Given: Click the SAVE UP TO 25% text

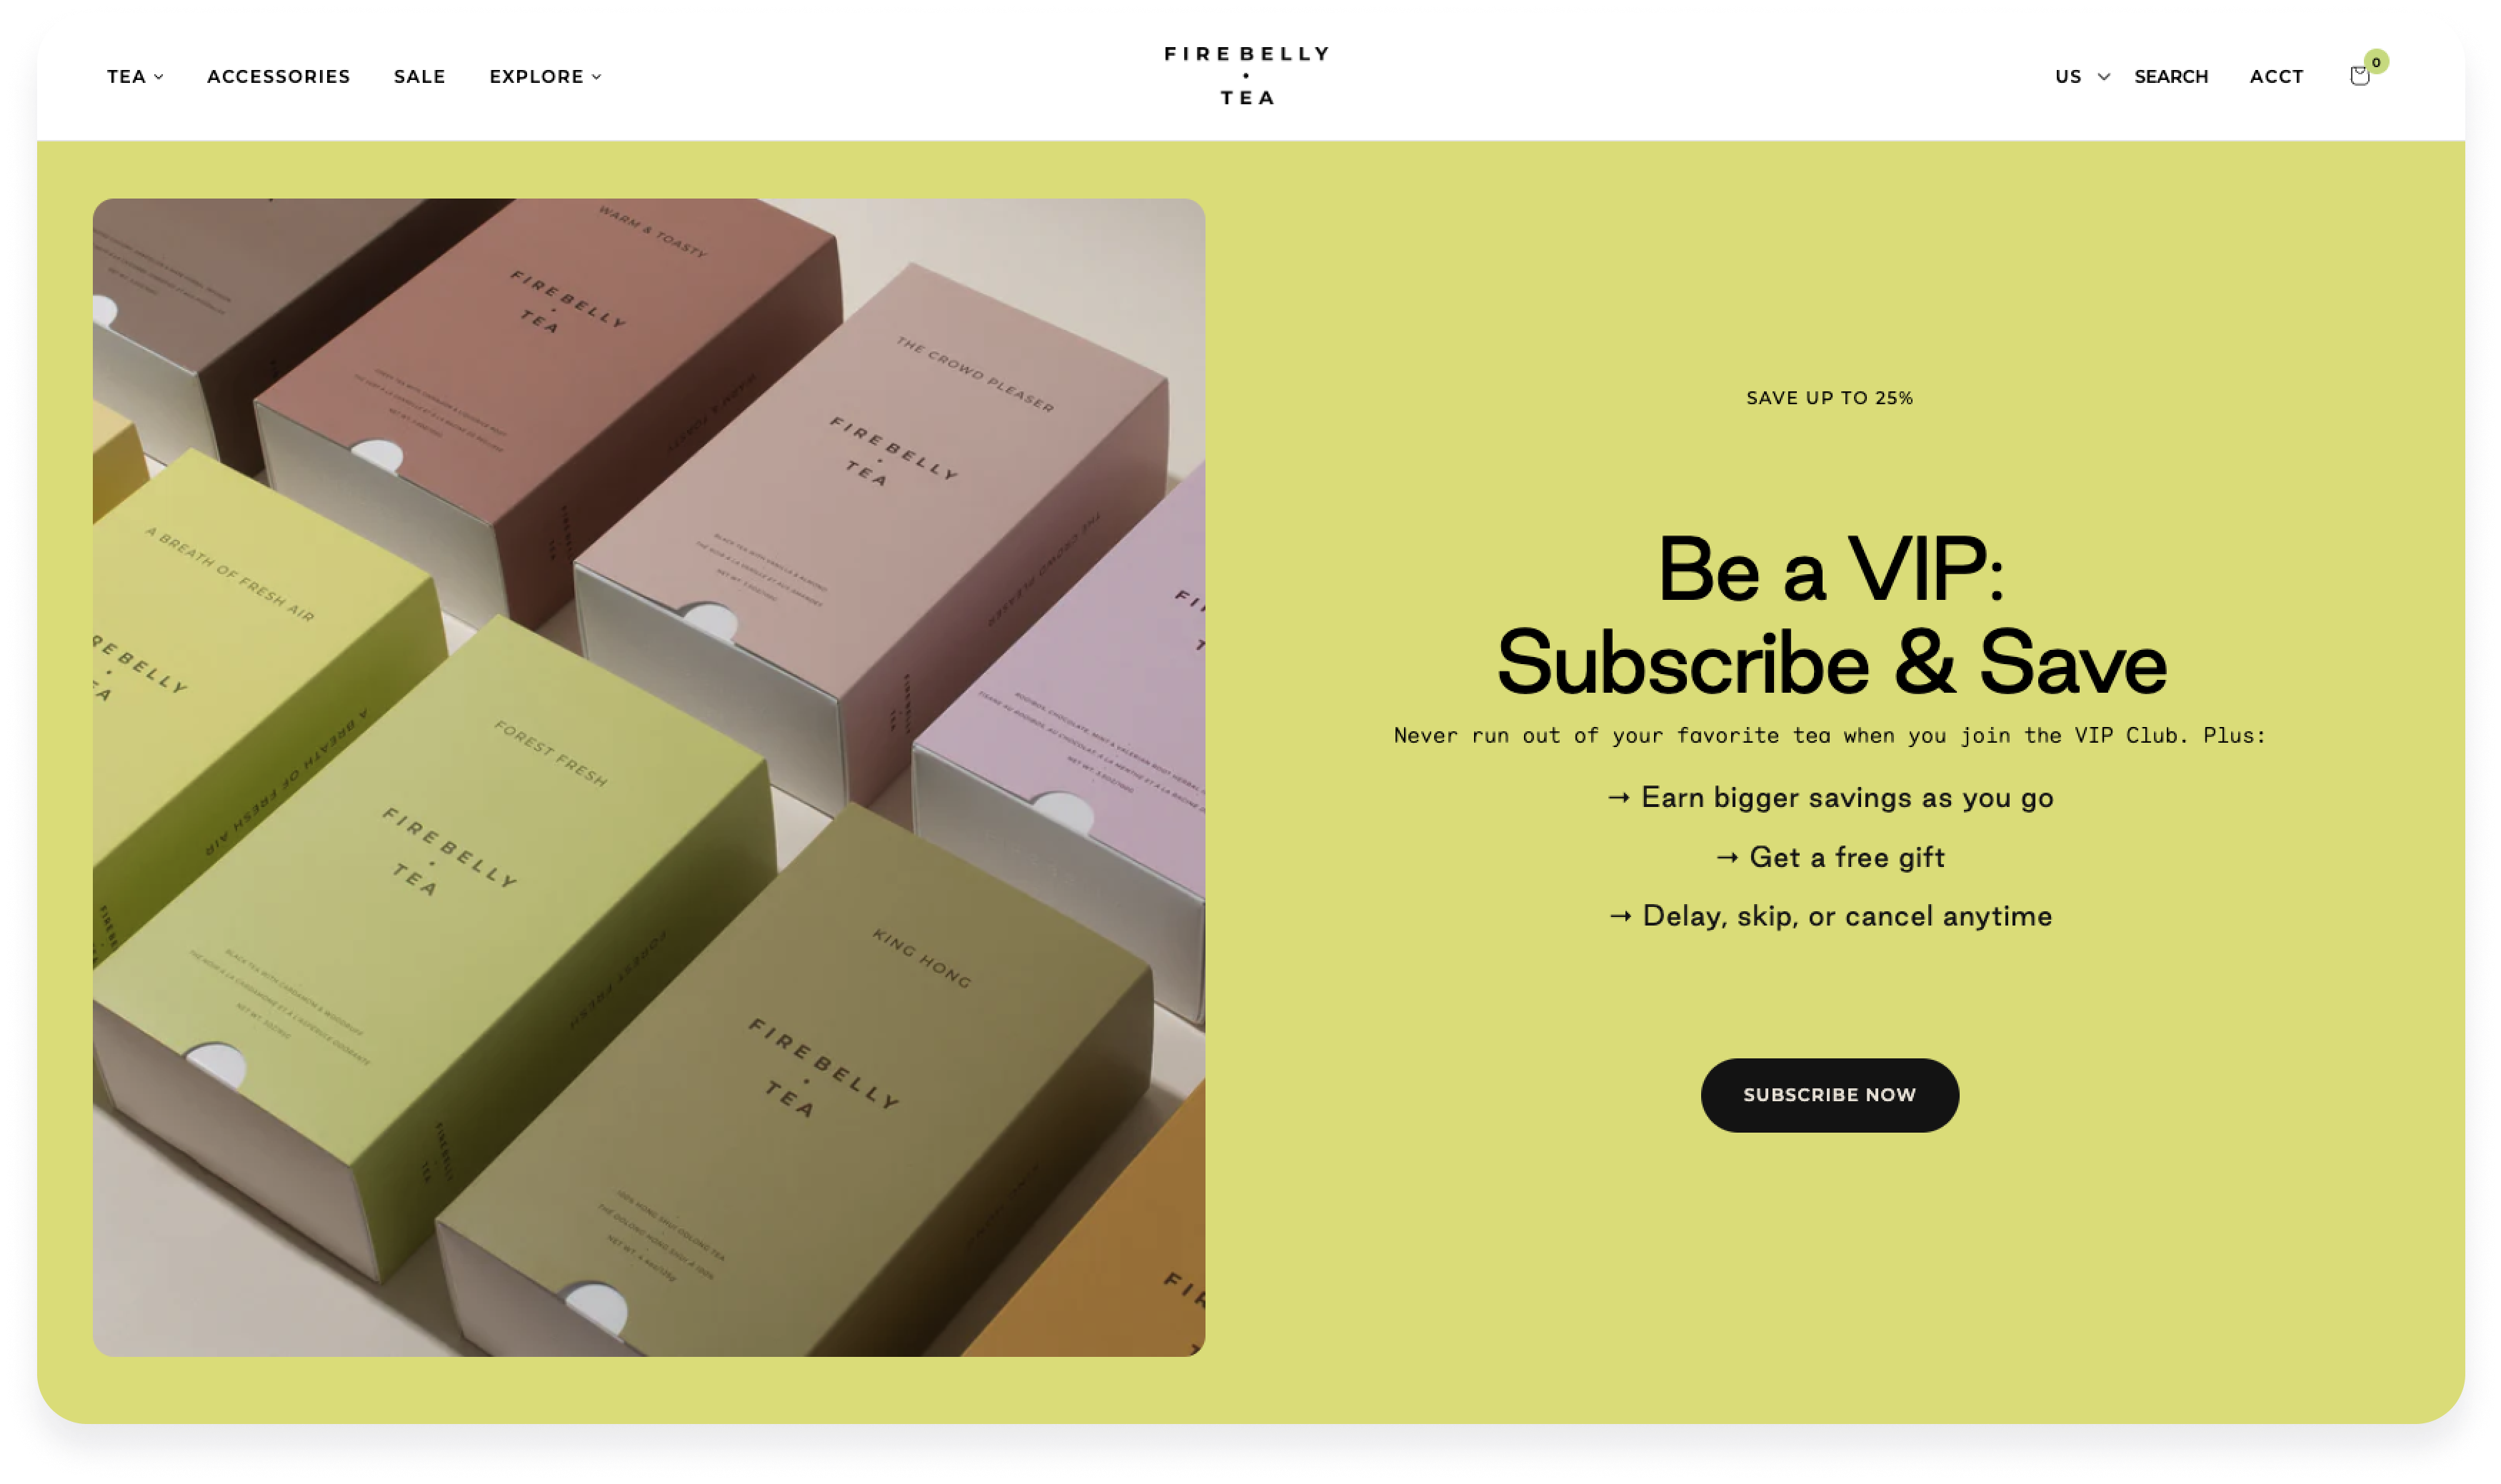Looking at the screenshot, I should tap(1830, 398).
